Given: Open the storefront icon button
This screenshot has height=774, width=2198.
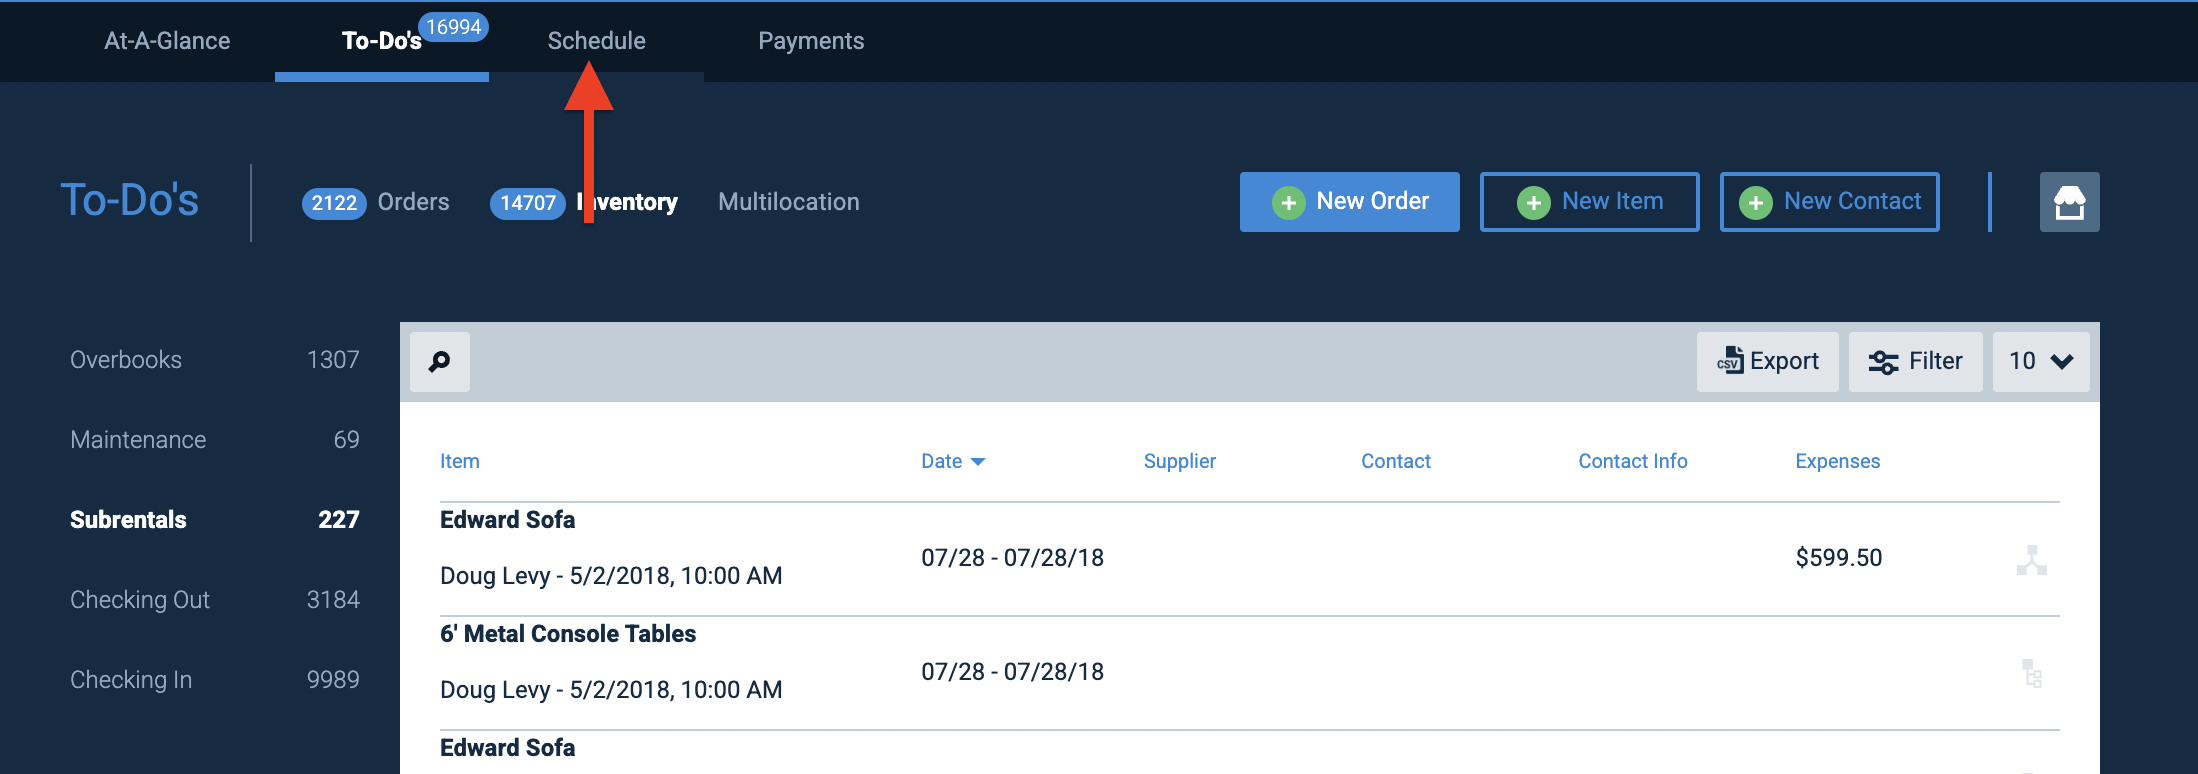Looking at the screenshot, I should click(2069, 202).
